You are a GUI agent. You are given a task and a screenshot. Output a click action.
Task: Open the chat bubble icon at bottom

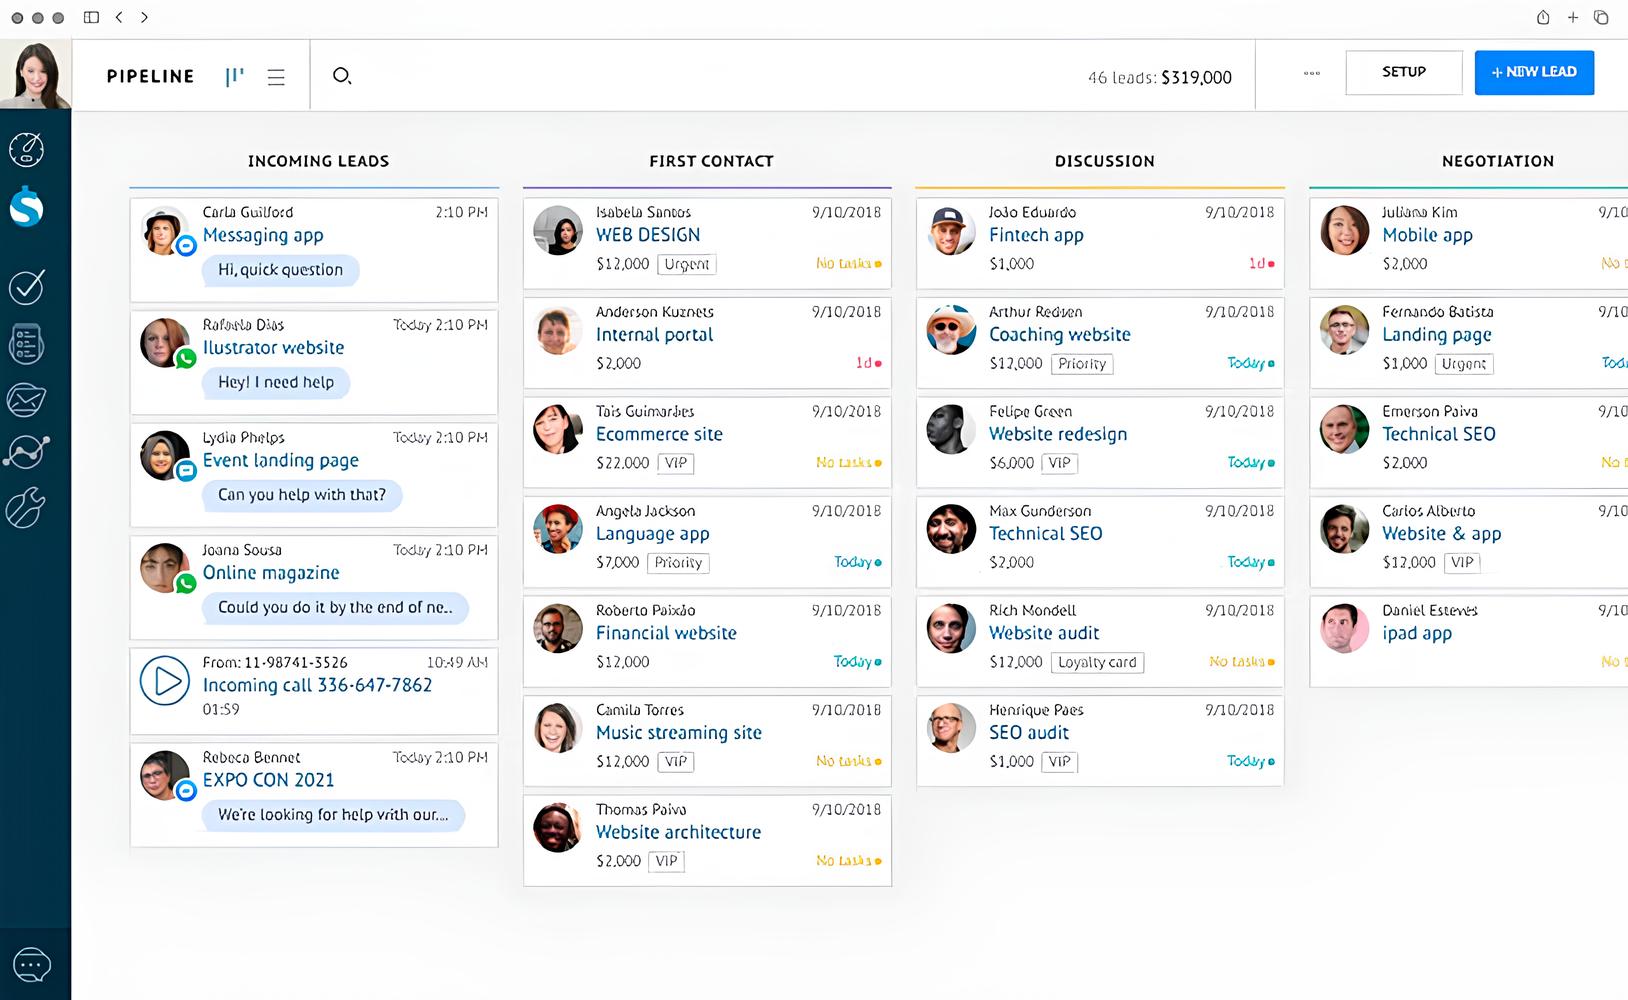[x=31, y=965]
